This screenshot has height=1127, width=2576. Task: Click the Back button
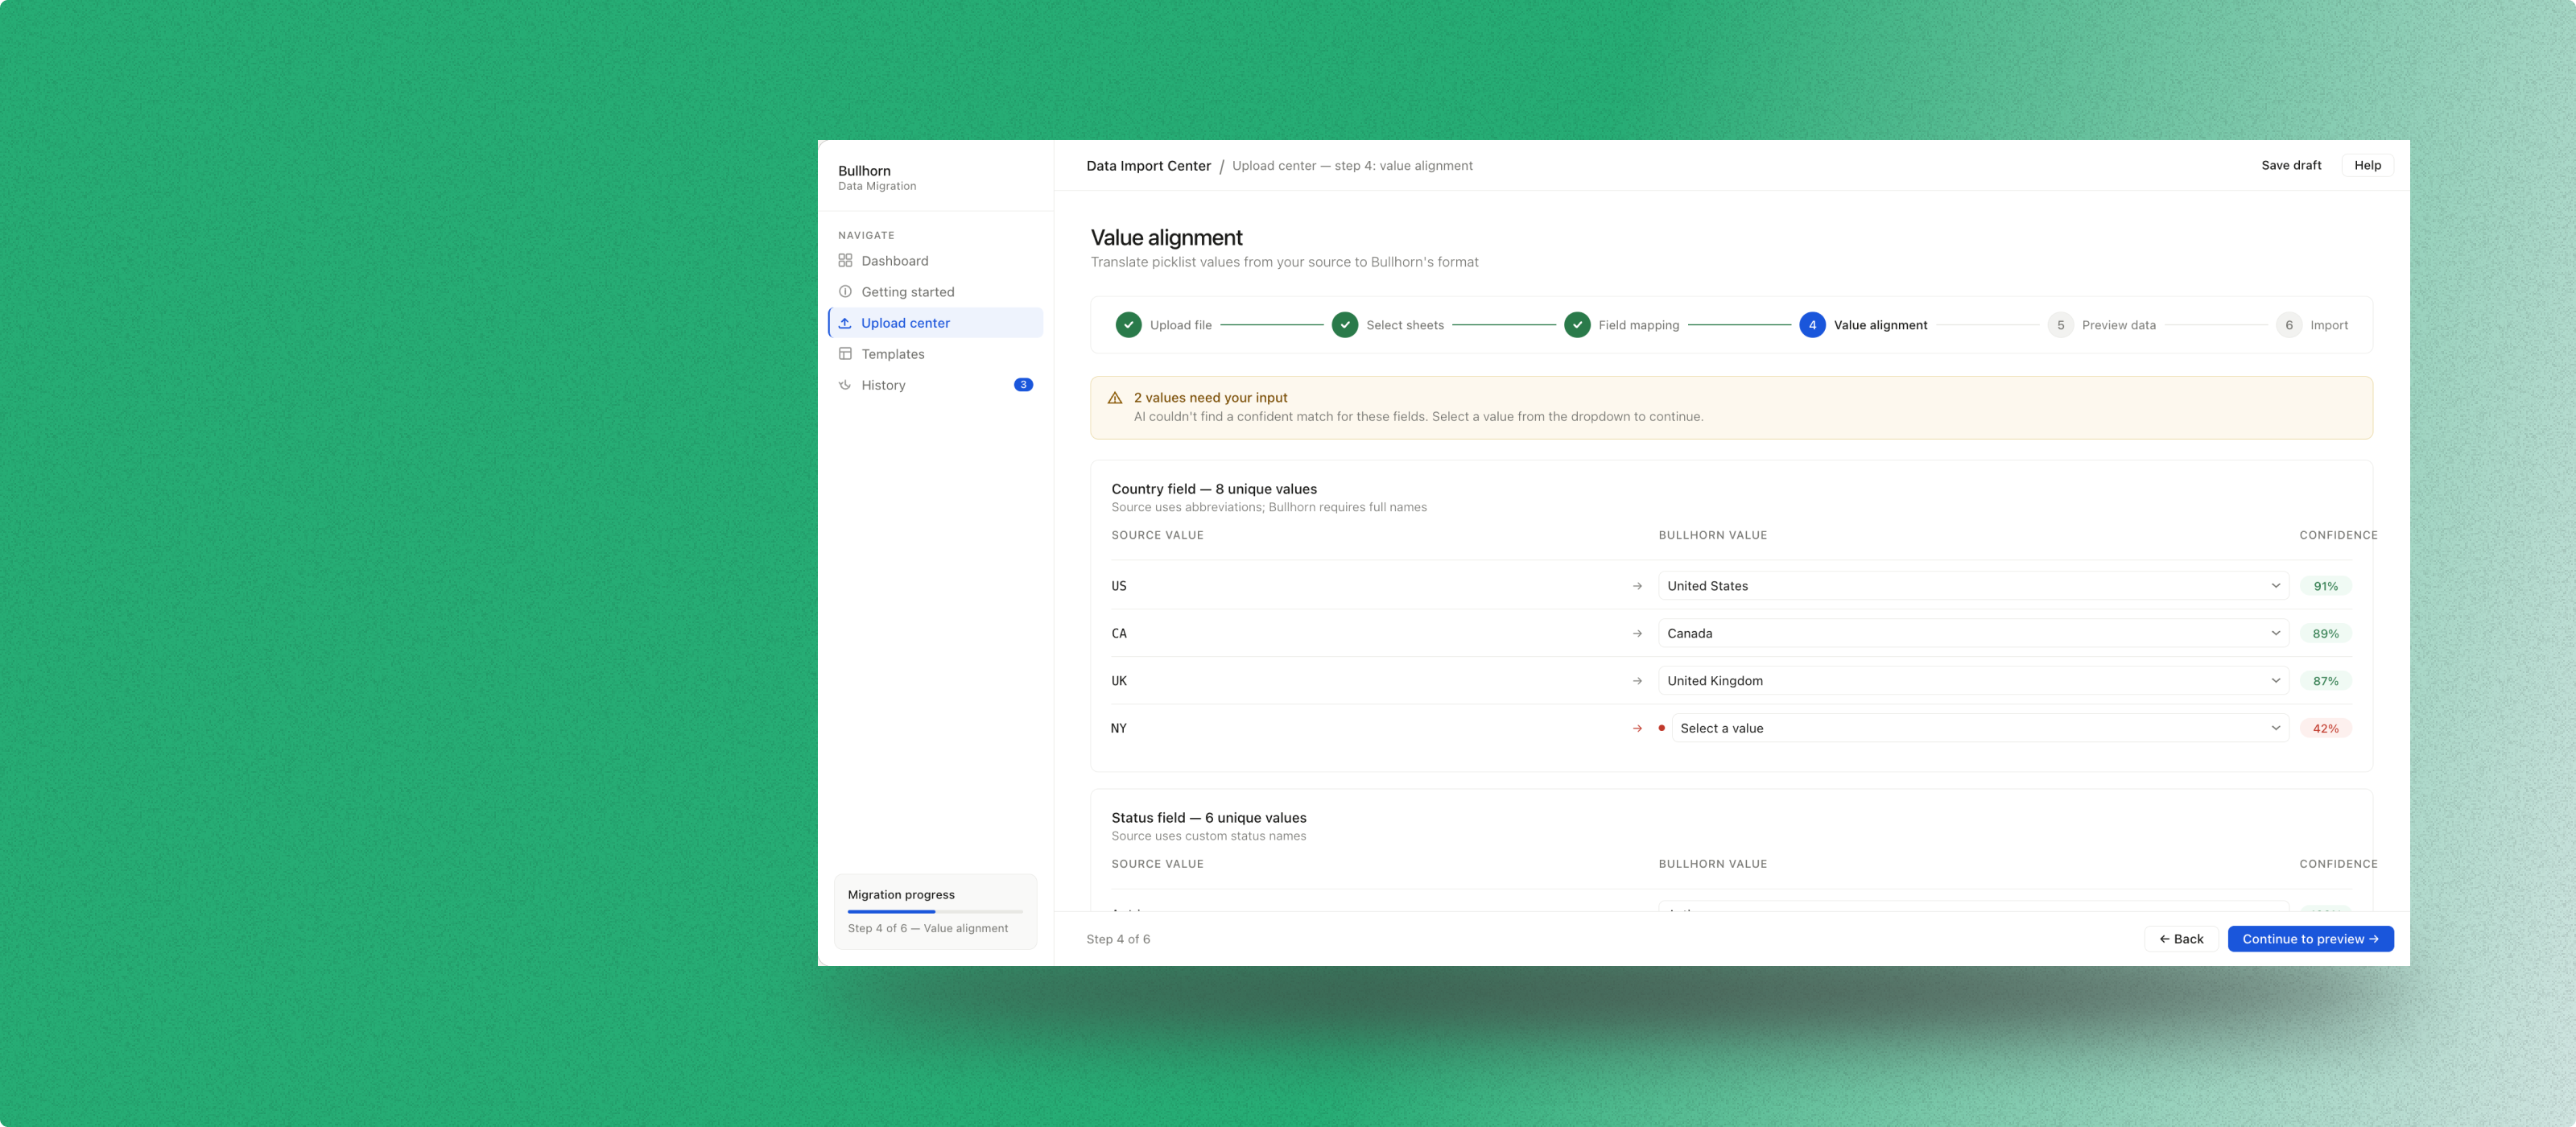[x=2181, y=939]
